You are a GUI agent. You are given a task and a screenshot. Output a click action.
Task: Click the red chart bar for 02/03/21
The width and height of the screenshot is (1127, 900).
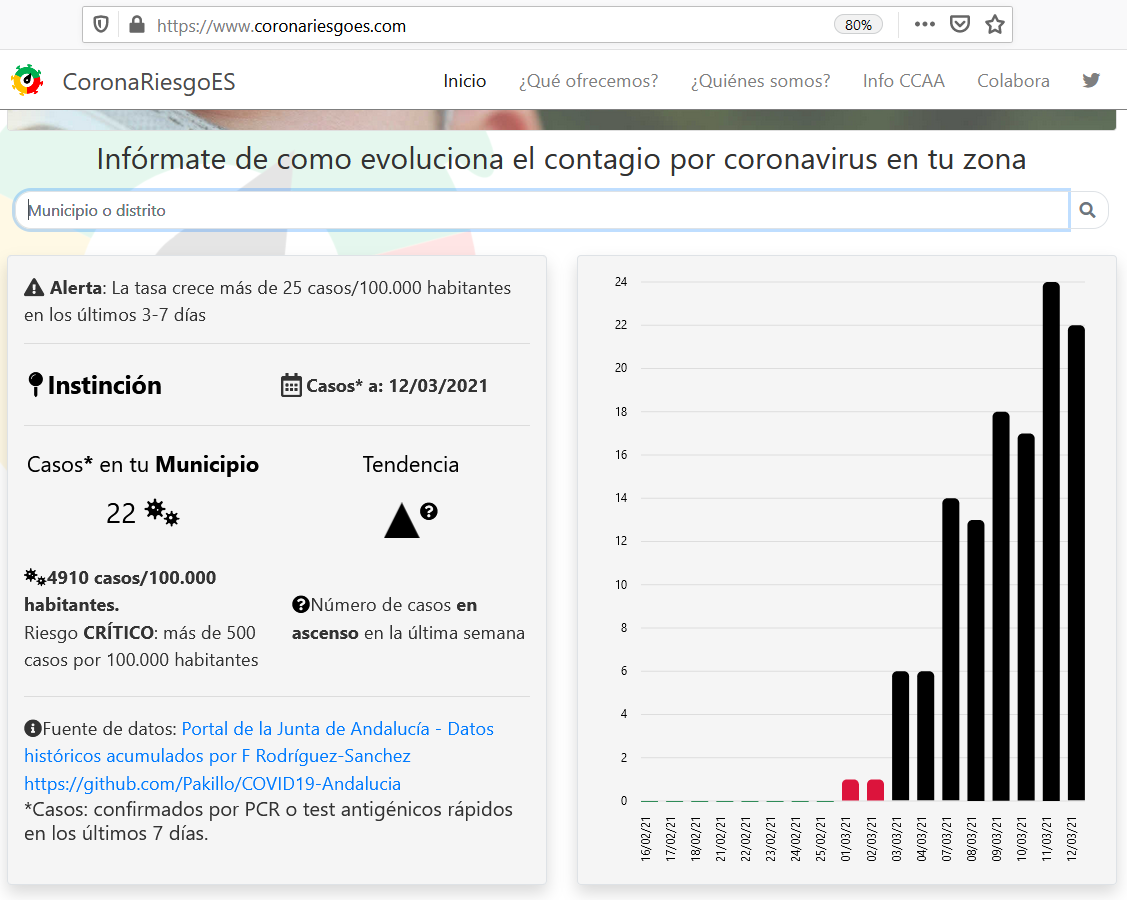875,790
